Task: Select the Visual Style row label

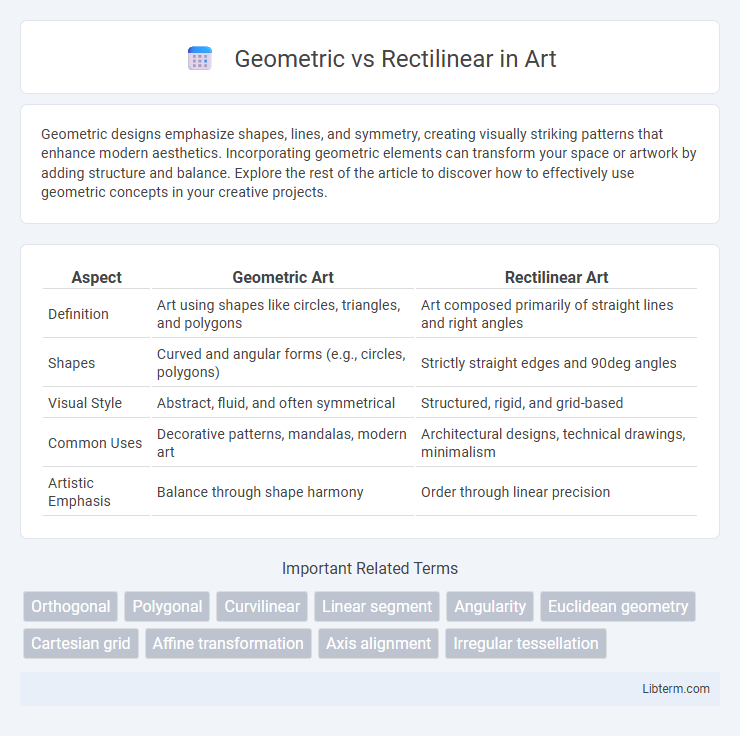Action: click(85, 403)
